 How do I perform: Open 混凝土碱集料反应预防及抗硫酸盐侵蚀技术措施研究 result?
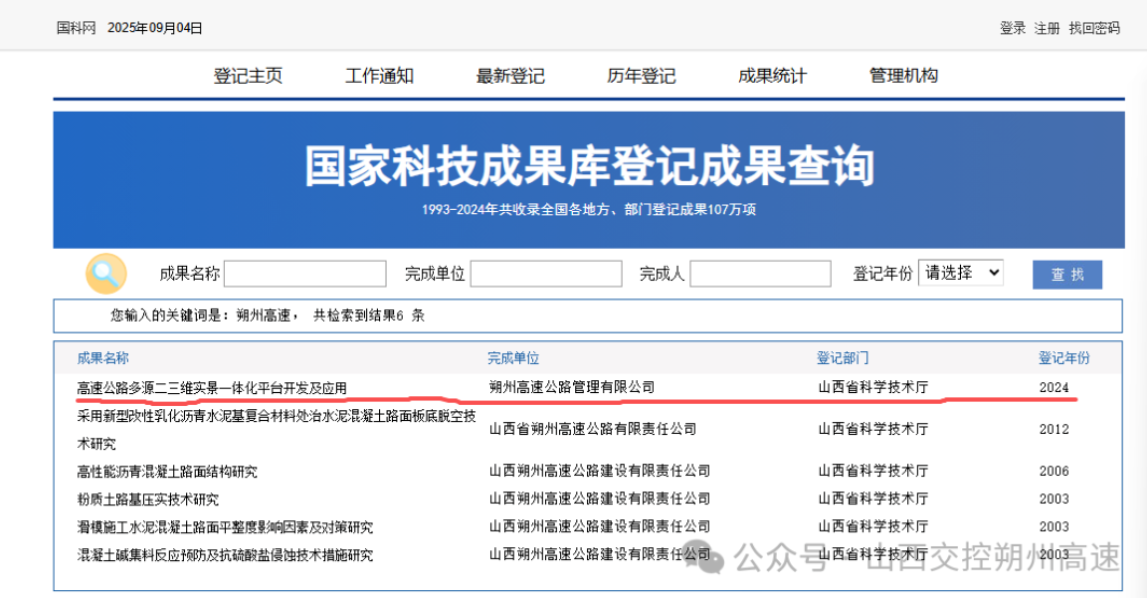(225, 555)
